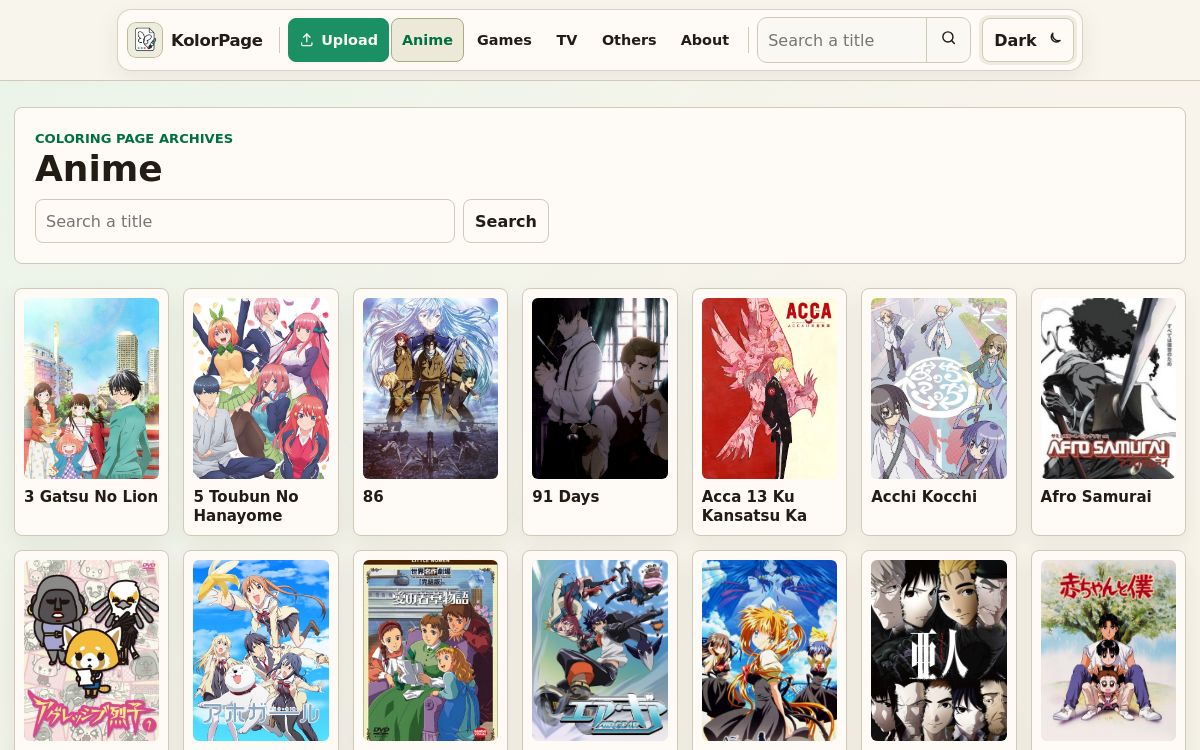Screen dimensions: 1200x750
Task: Focus the header Search a title field
Action: [x=842, y=40]
